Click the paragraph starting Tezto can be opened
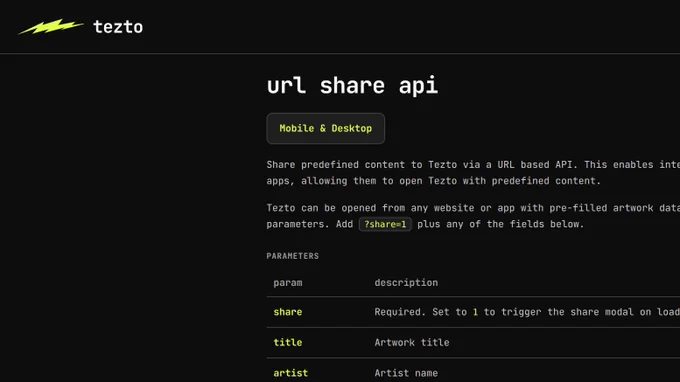 (x=473, y=216)
